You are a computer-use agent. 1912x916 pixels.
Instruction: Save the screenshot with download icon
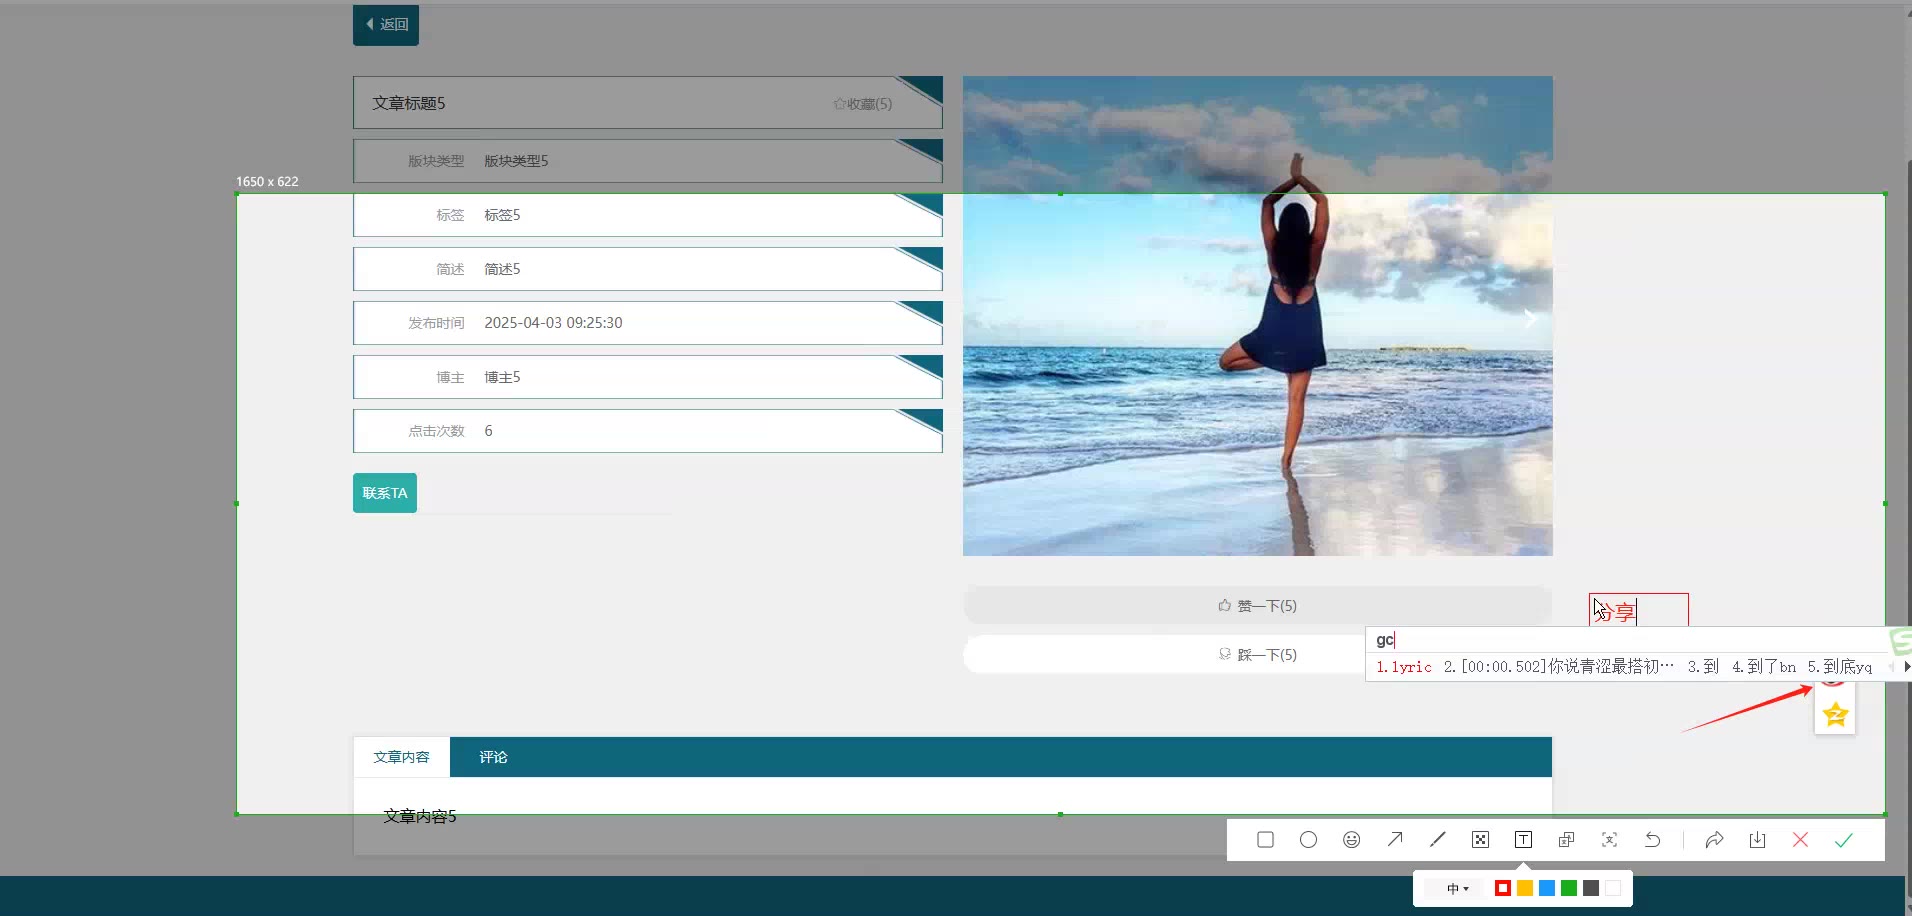1757,840
